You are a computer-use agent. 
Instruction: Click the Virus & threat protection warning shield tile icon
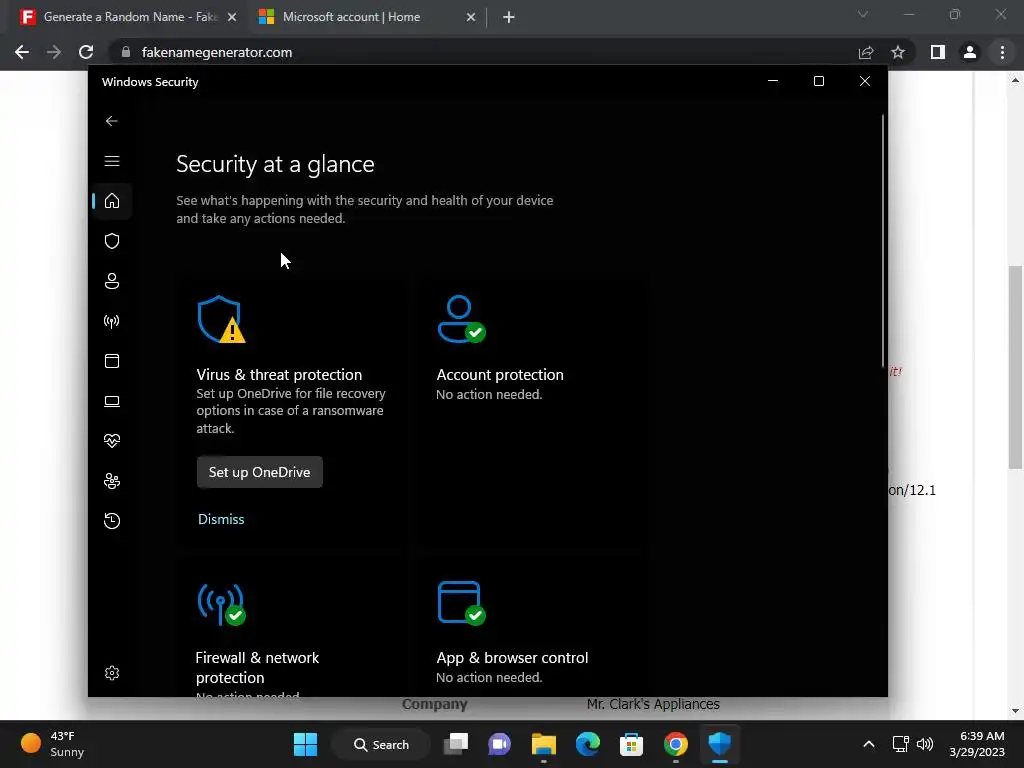[x=221, y=319]
